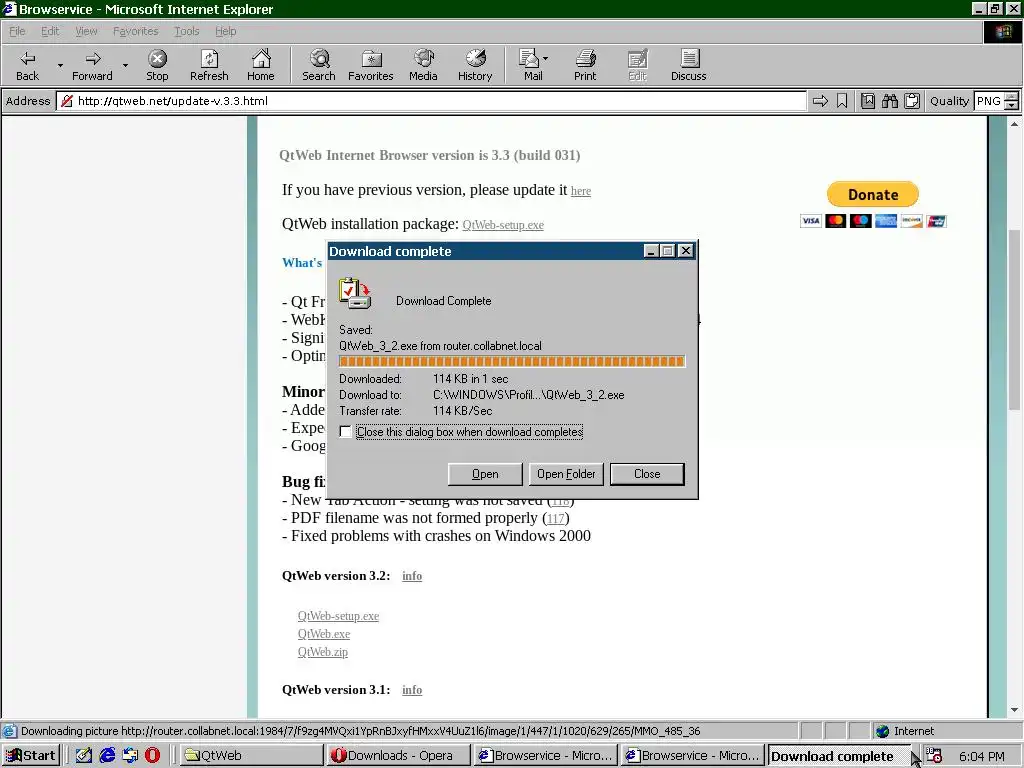Open QtWeb version 3.2 info link
The height and width of the screenshot is (768, 1024).
[x=412, y=576]
